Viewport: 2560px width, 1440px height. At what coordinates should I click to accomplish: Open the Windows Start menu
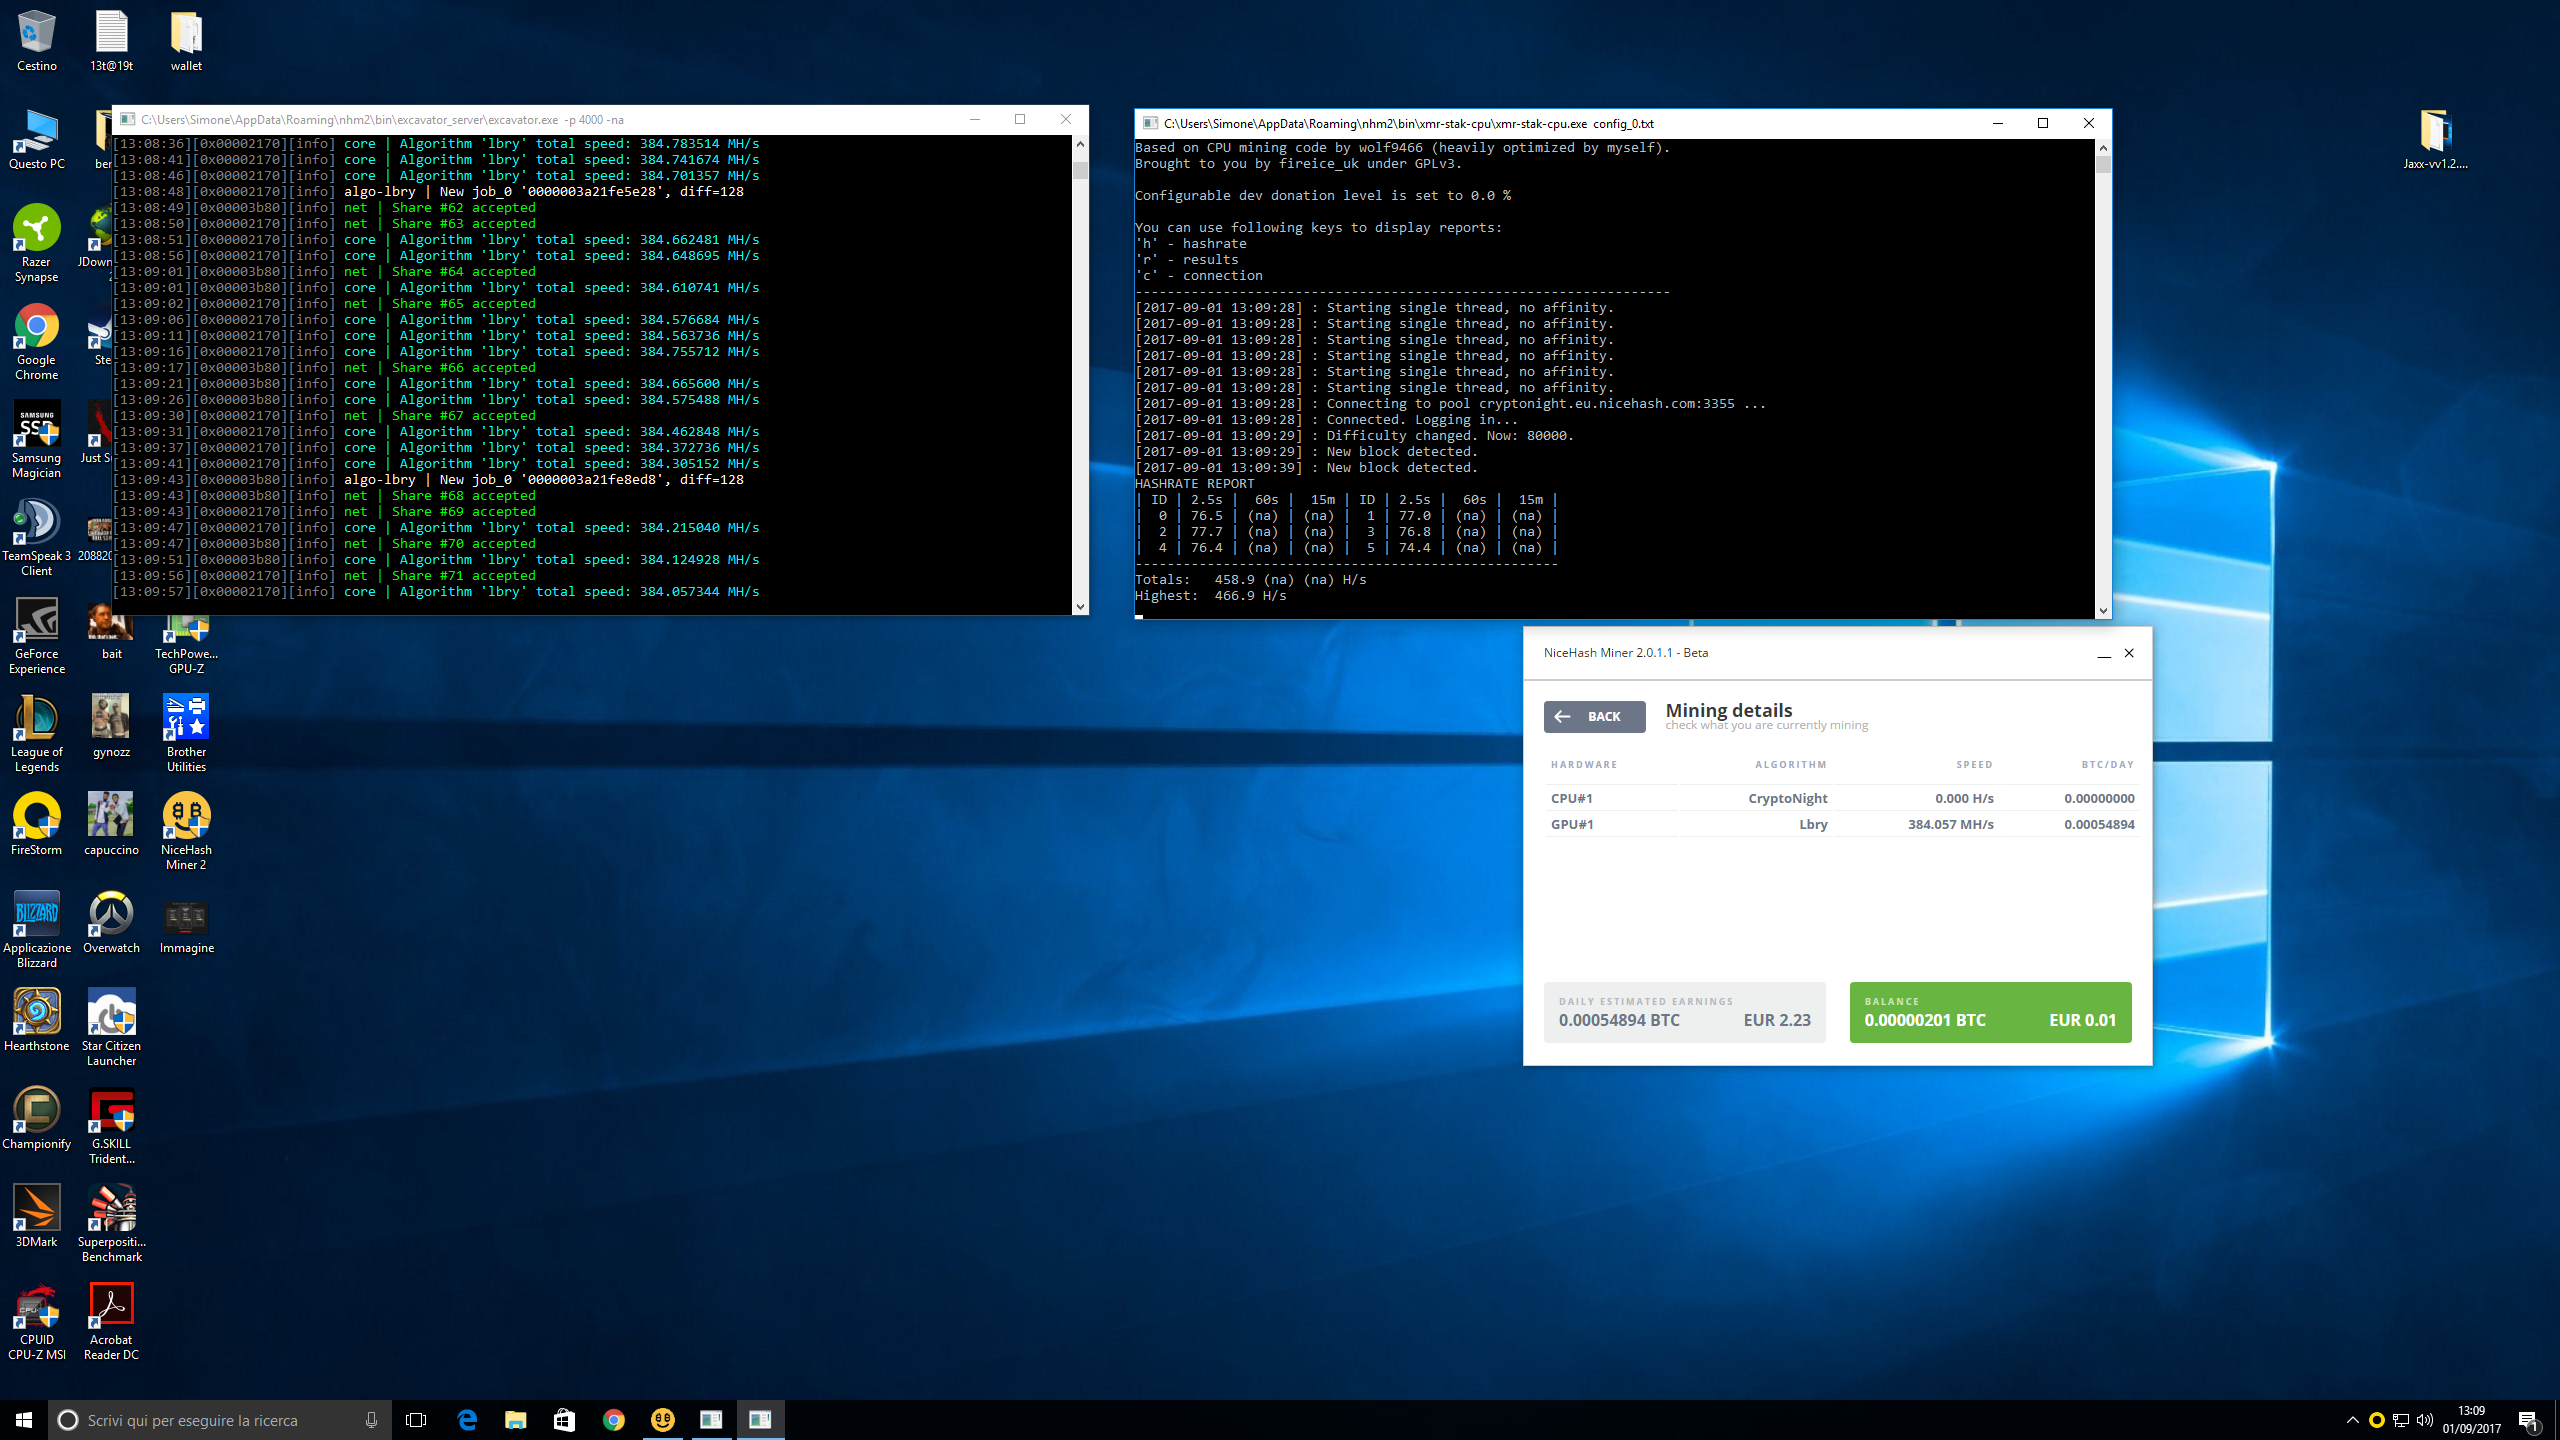tap(21, 1419)
